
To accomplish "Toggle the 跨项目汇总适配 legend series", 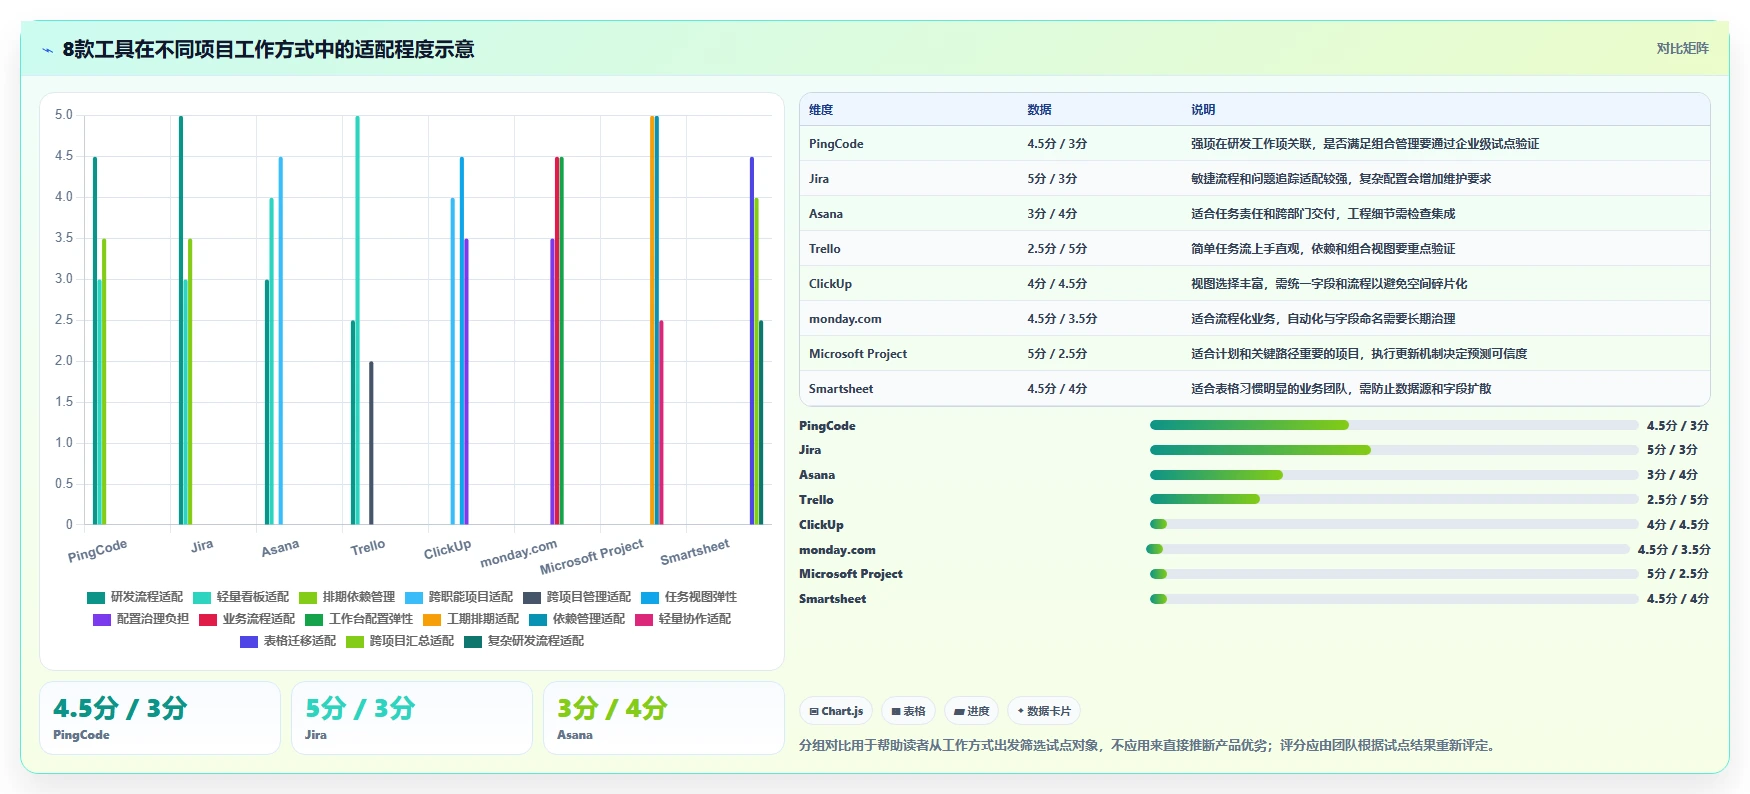I will click(400, 641).
